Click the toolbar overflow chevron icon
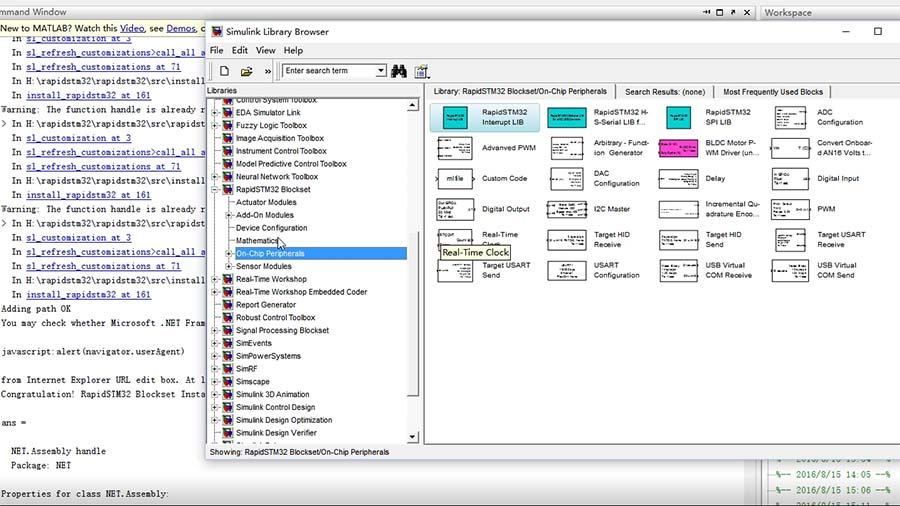Viewport: 900px width, 506px height. (x=267, y=72)
